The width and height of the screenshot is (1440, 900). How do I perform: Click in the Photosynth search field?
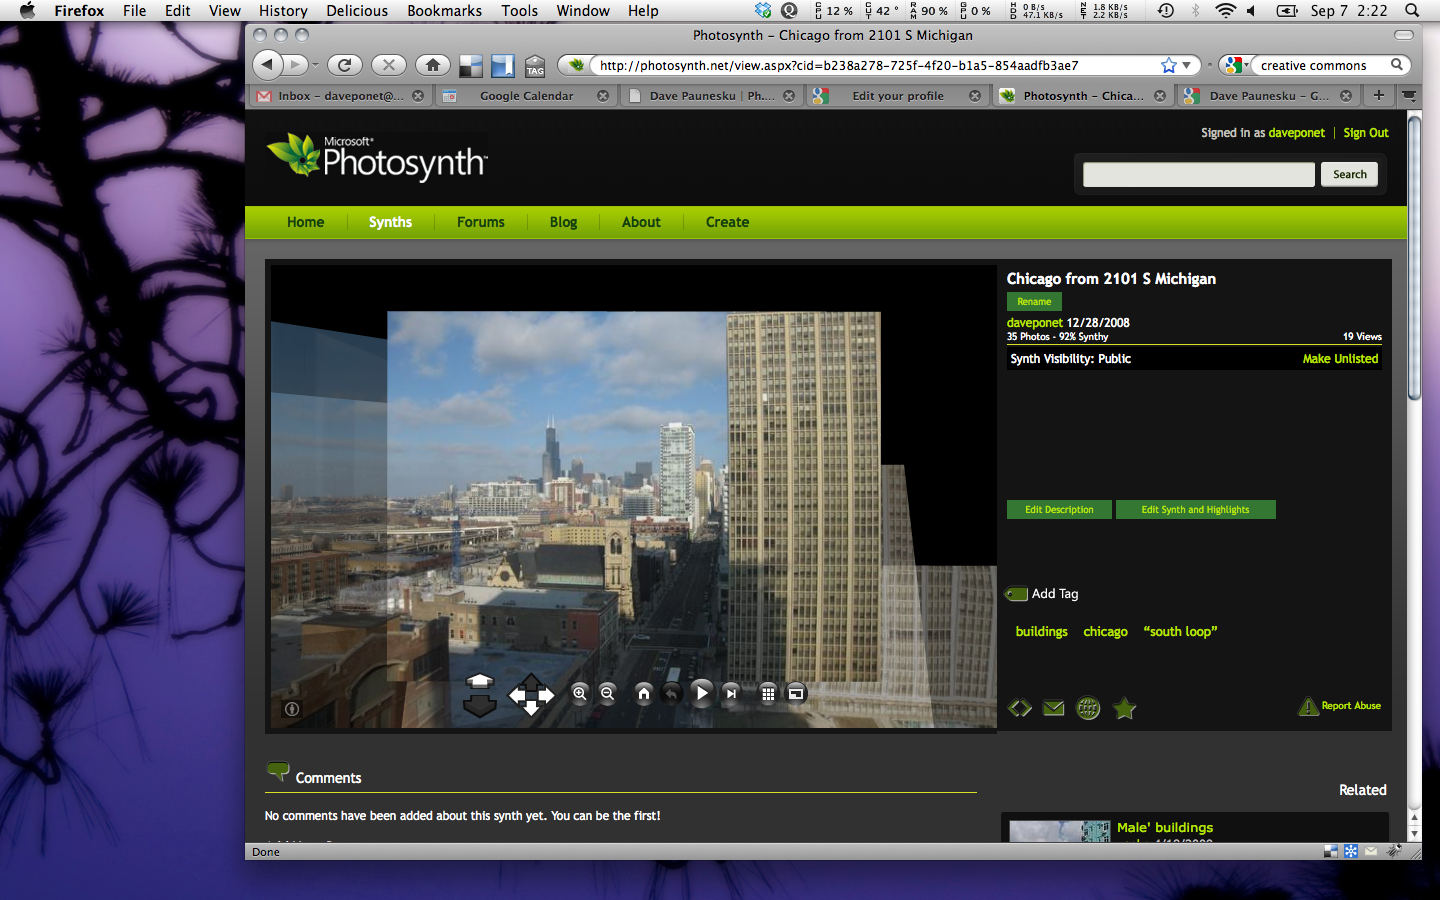[1198, 175]
